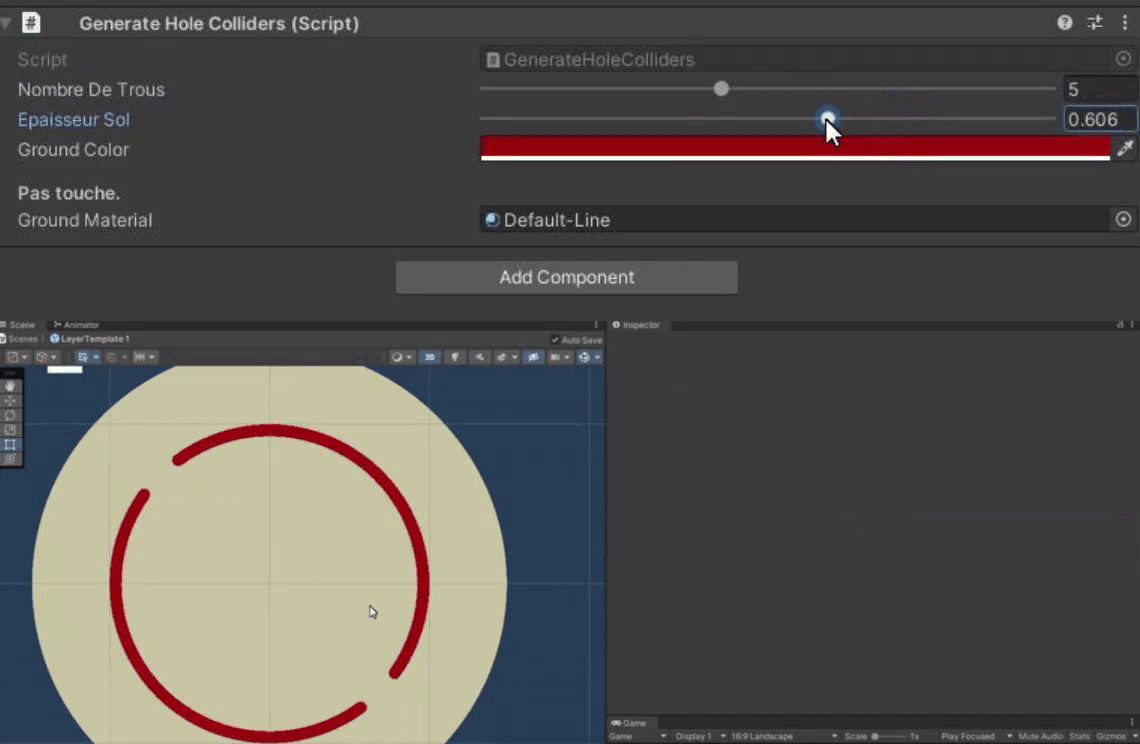The height and width of the screenshot is (744, 1140).
Task: Select the Transform tool
Action: 10,459
